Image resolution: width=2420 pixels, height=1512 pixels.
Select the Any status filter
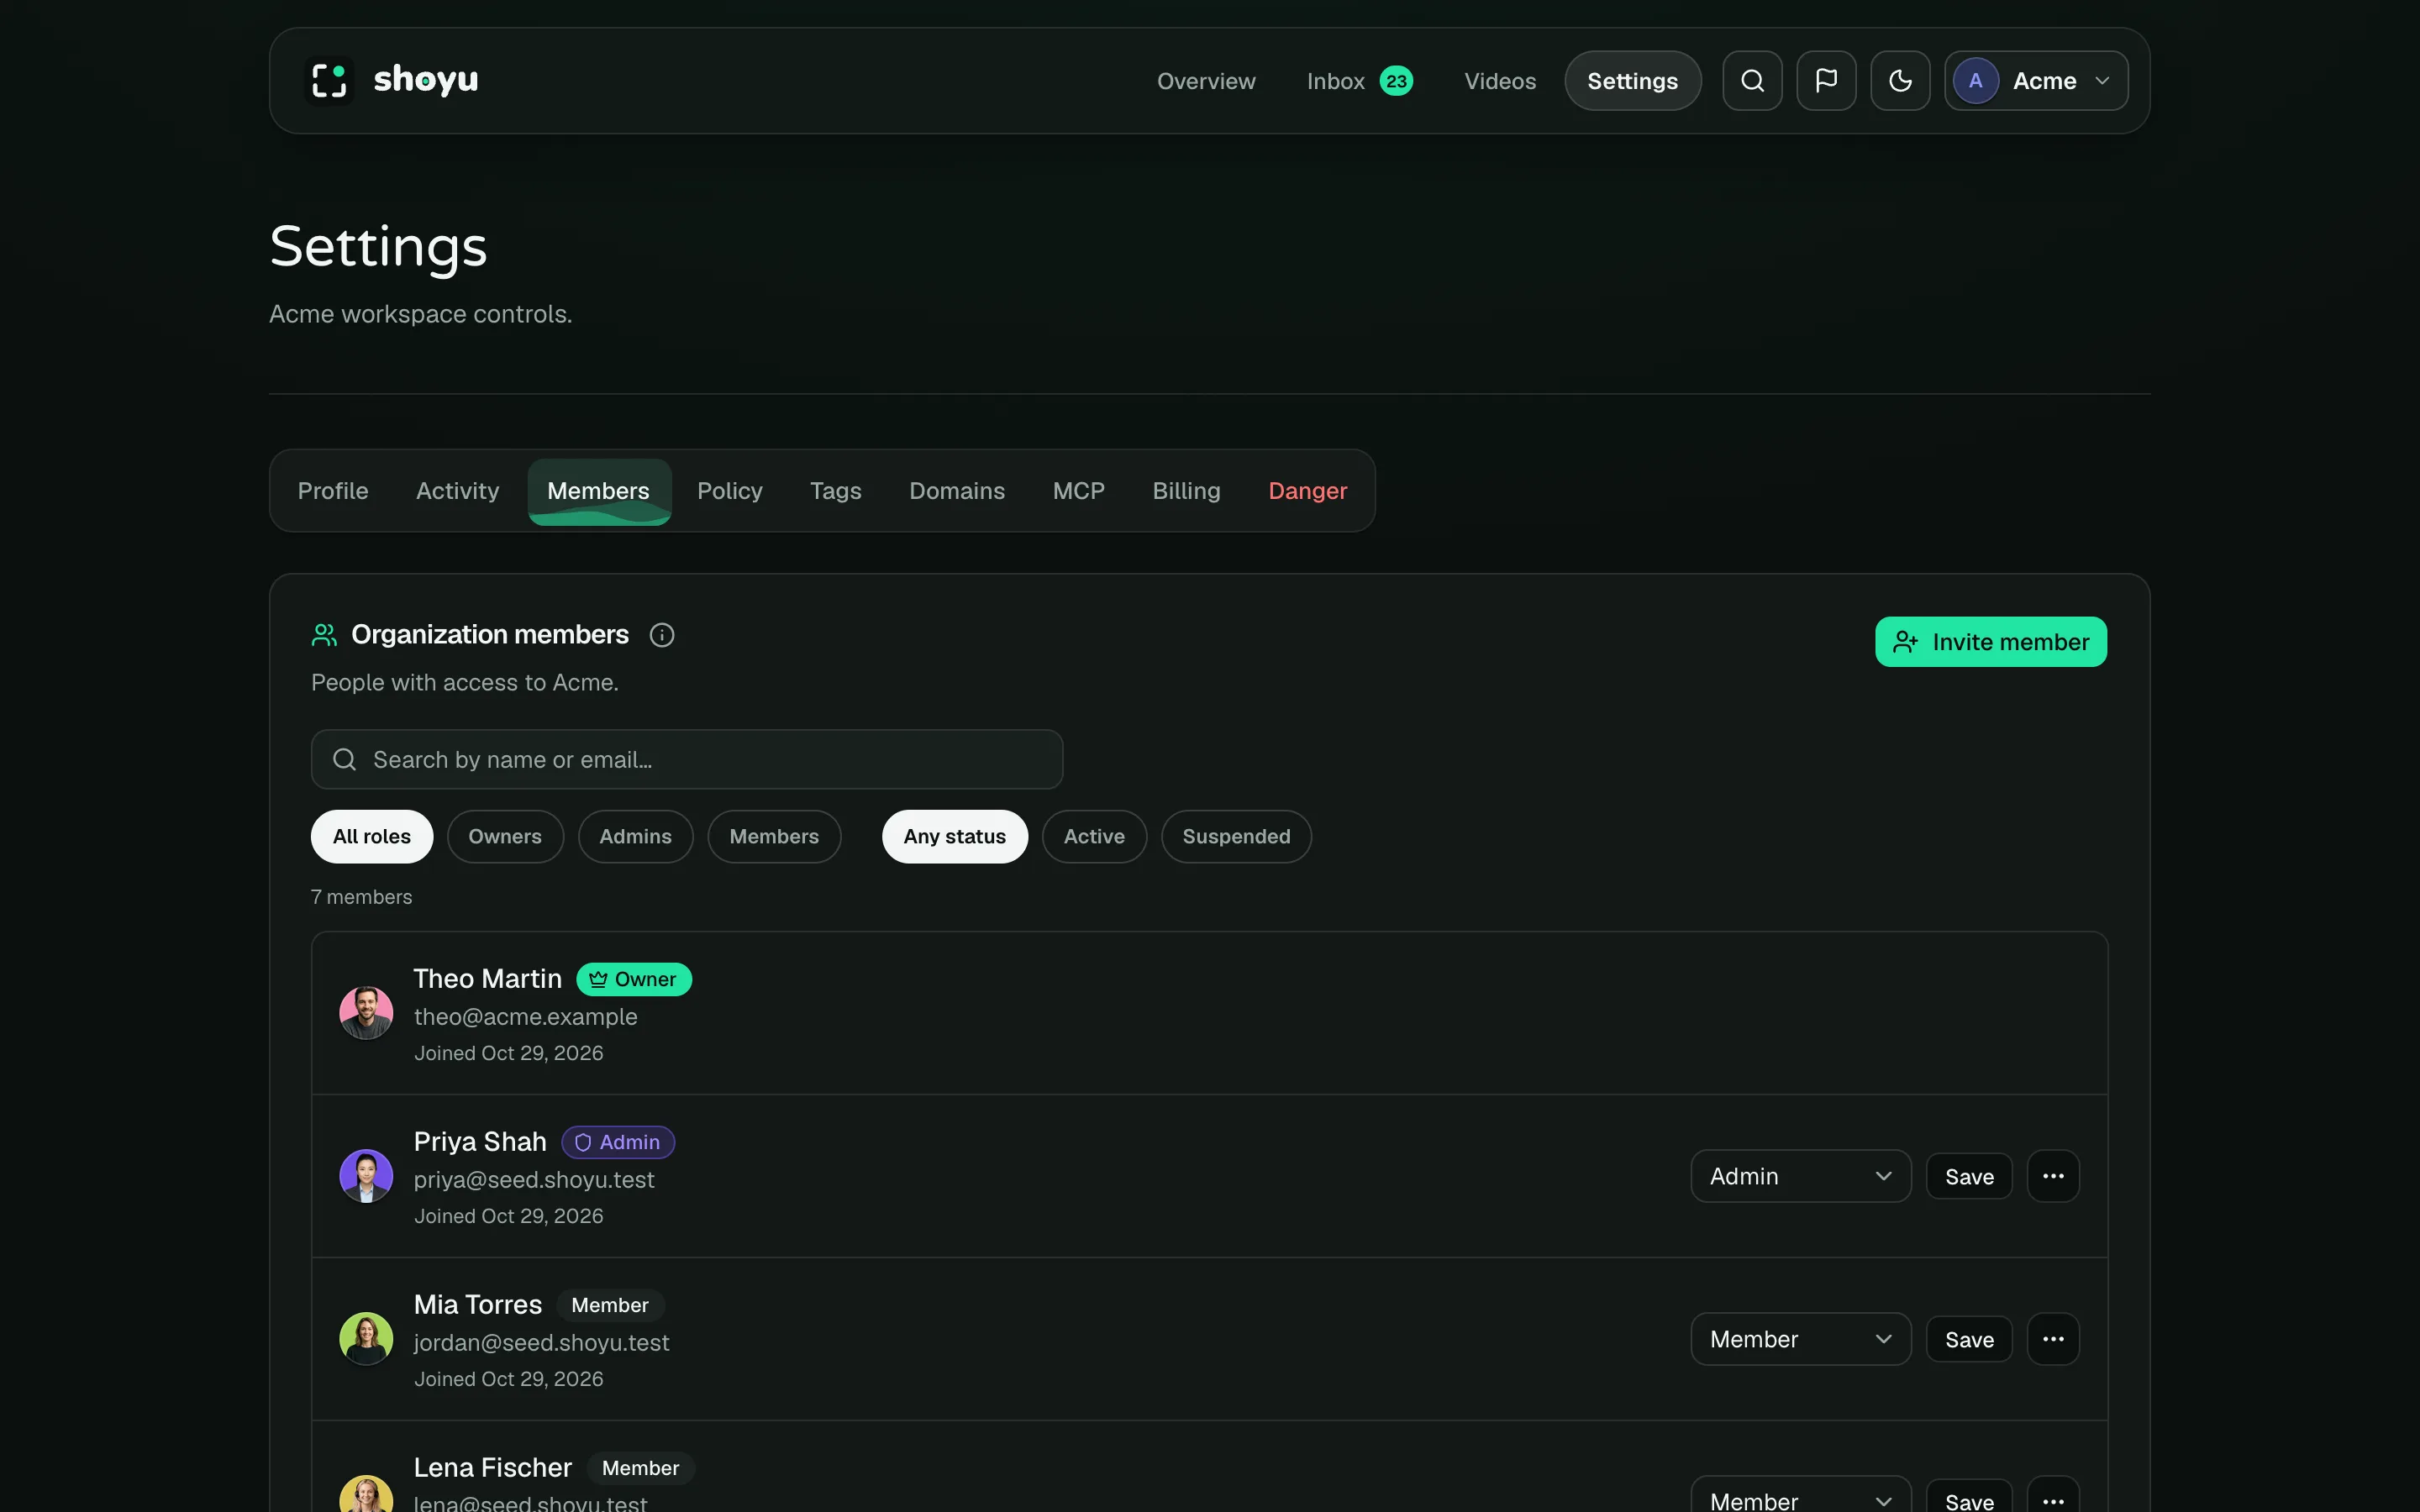coord(955,836)
